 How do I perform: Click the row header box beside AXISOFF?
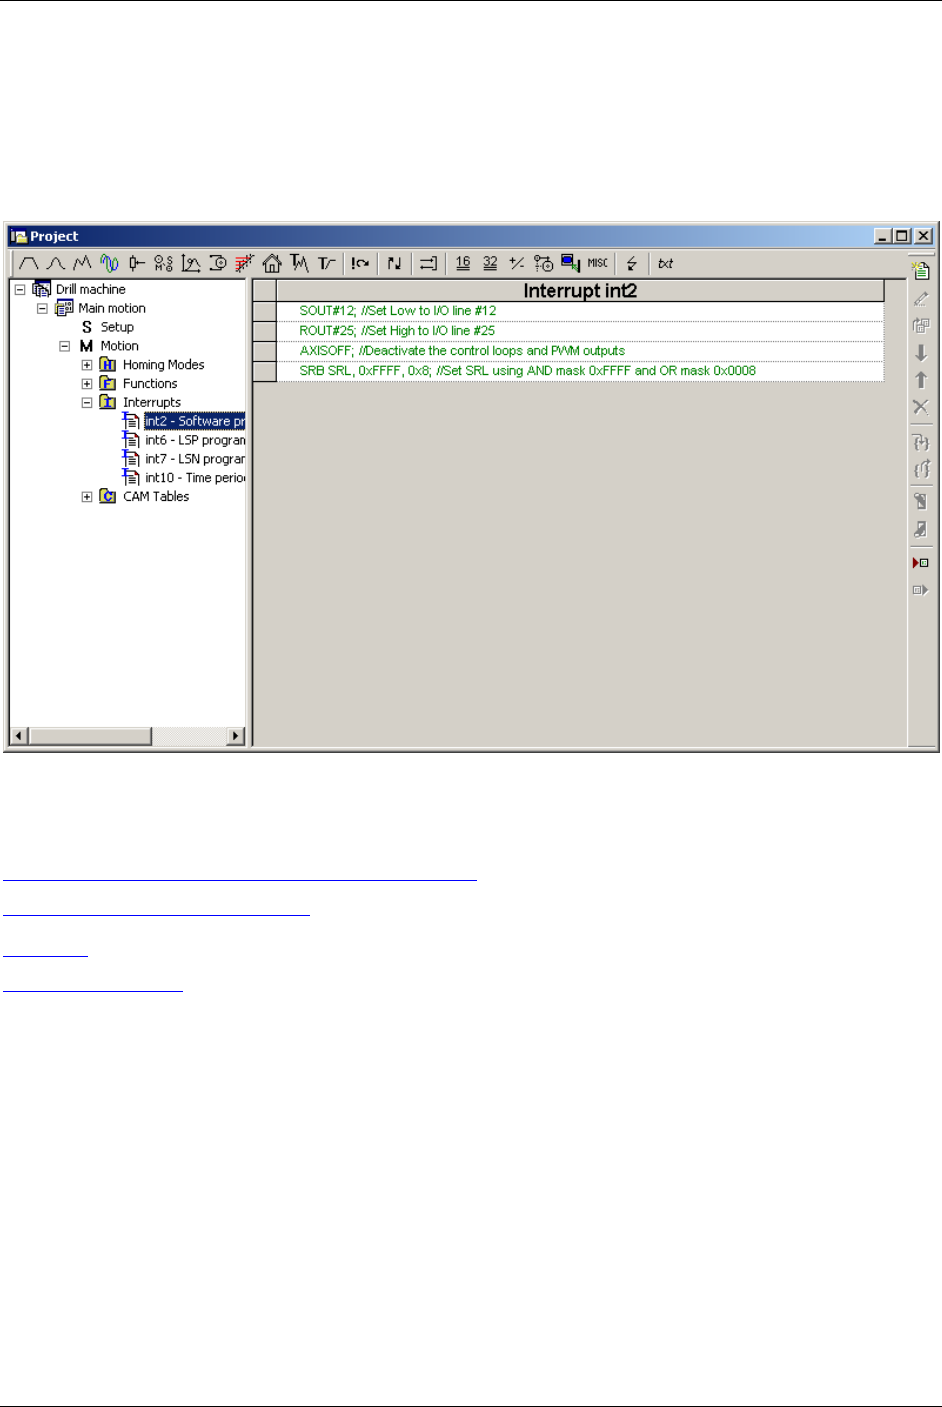pyautogui.click(x=265, y=351)
